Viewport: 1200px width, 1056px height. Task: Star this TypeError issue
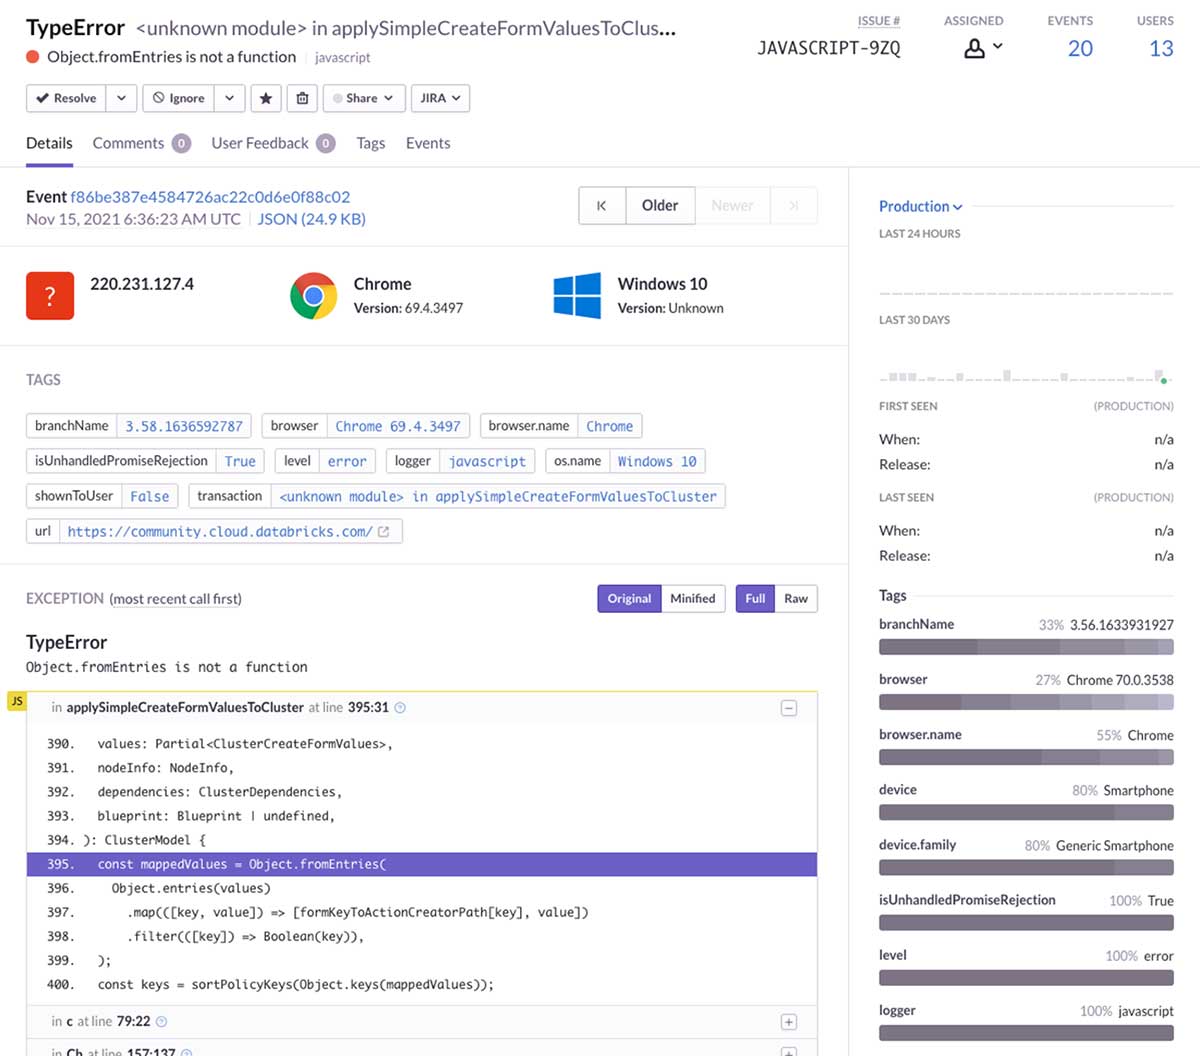point(265,98)
